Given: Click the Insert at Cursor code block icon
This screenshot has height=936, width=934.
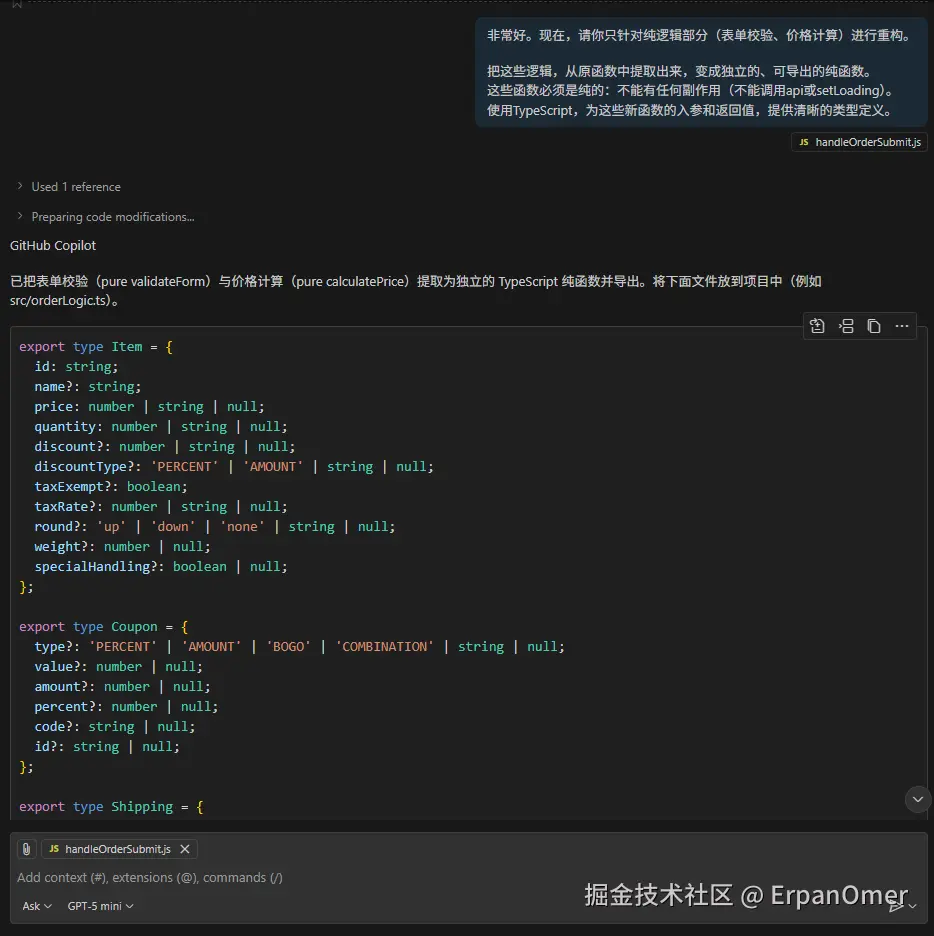Looking at the screenshot, I should 846,326.
